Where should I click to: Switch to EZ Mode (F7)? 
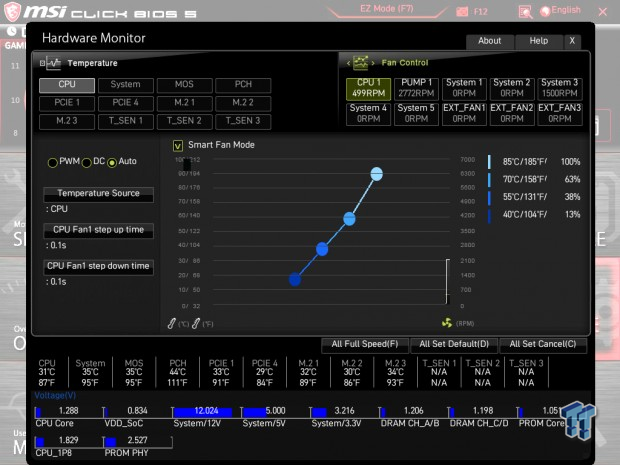(387, 9)
